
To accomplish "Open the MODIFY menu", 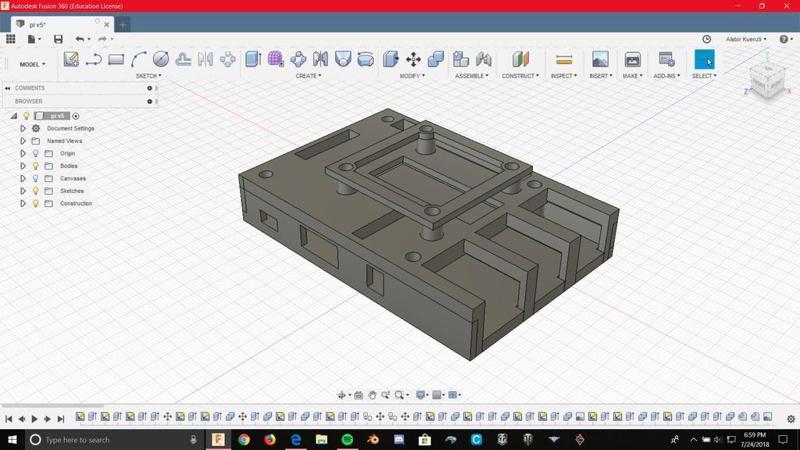I will pyautogui.click(x=412, y=76).
